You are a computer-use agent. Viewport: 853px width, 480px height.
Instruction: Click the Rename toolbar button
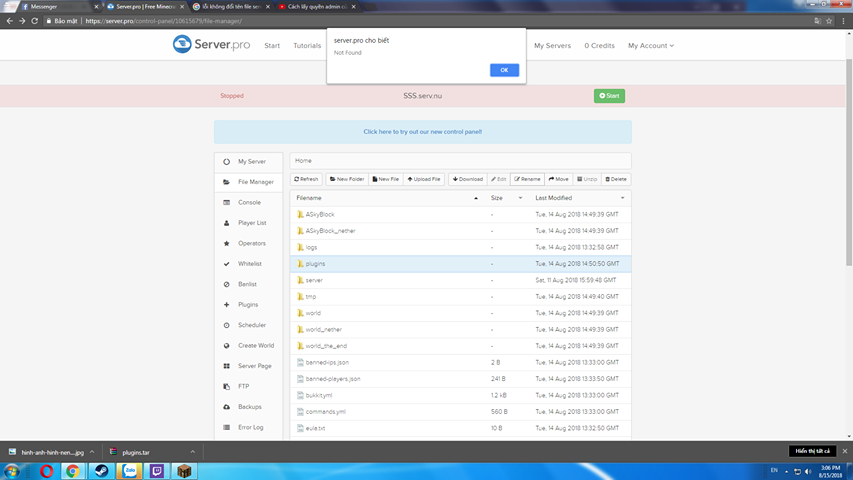(527, 179)
